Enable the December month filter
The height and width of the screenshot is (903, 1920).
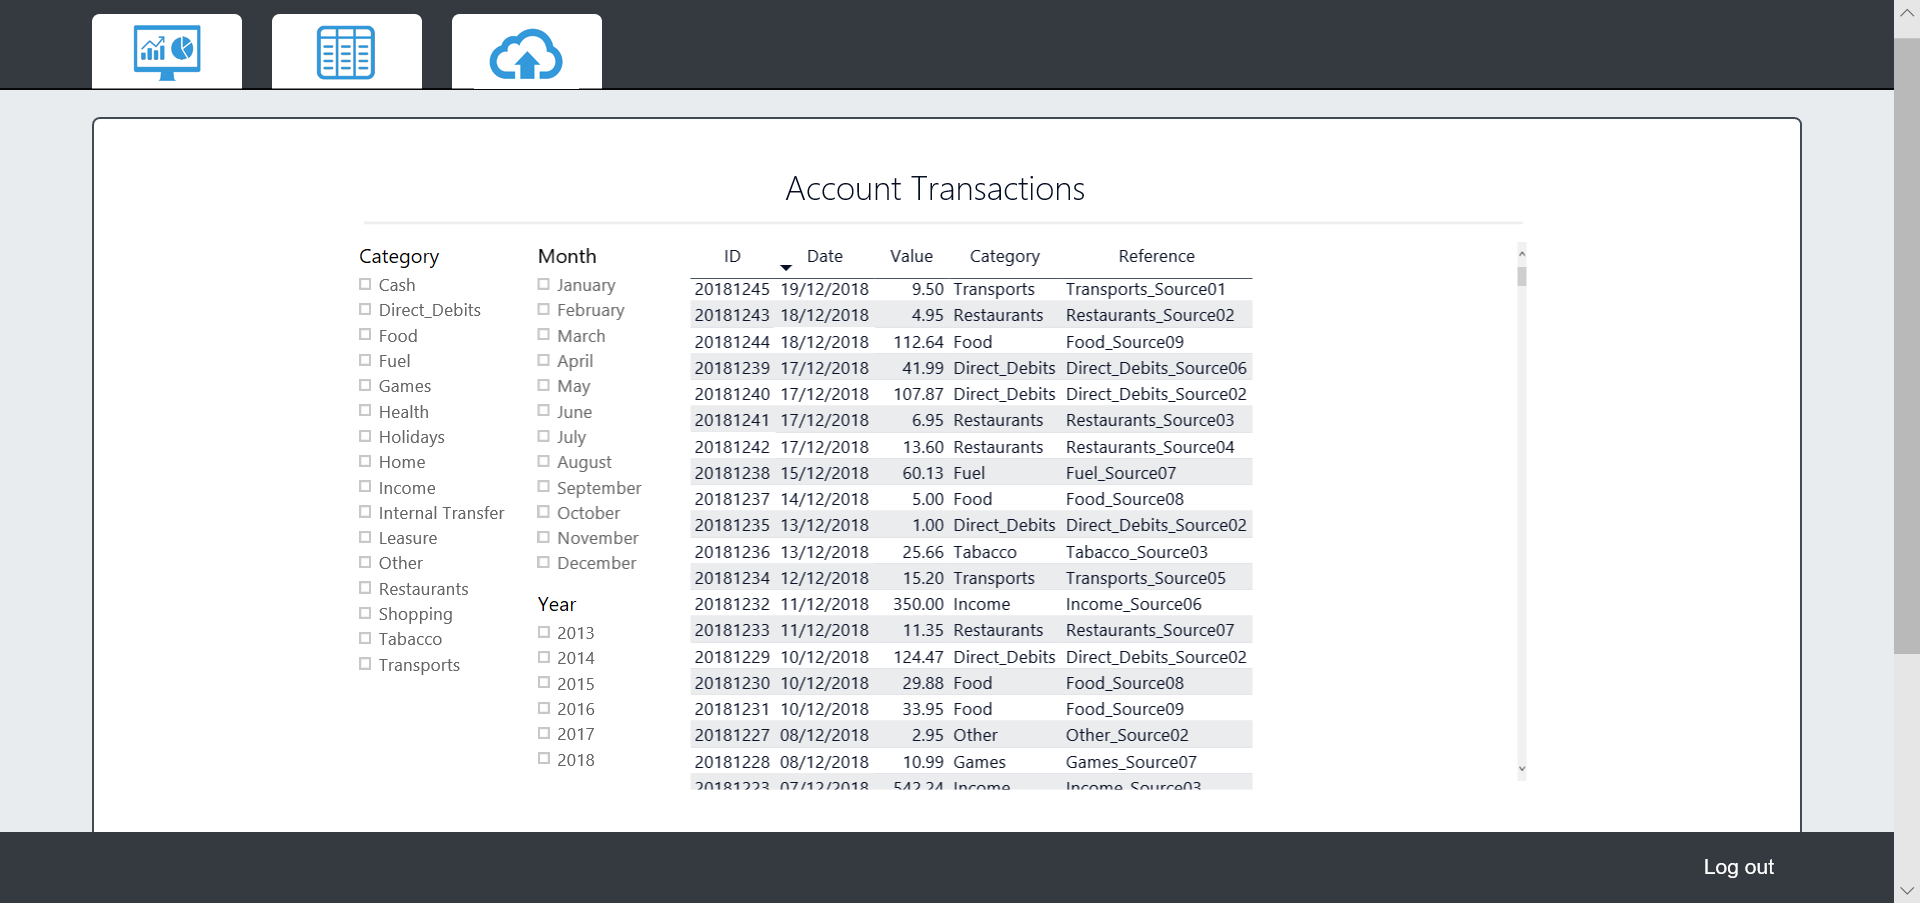pyautogui.click(x=544, y=562)
